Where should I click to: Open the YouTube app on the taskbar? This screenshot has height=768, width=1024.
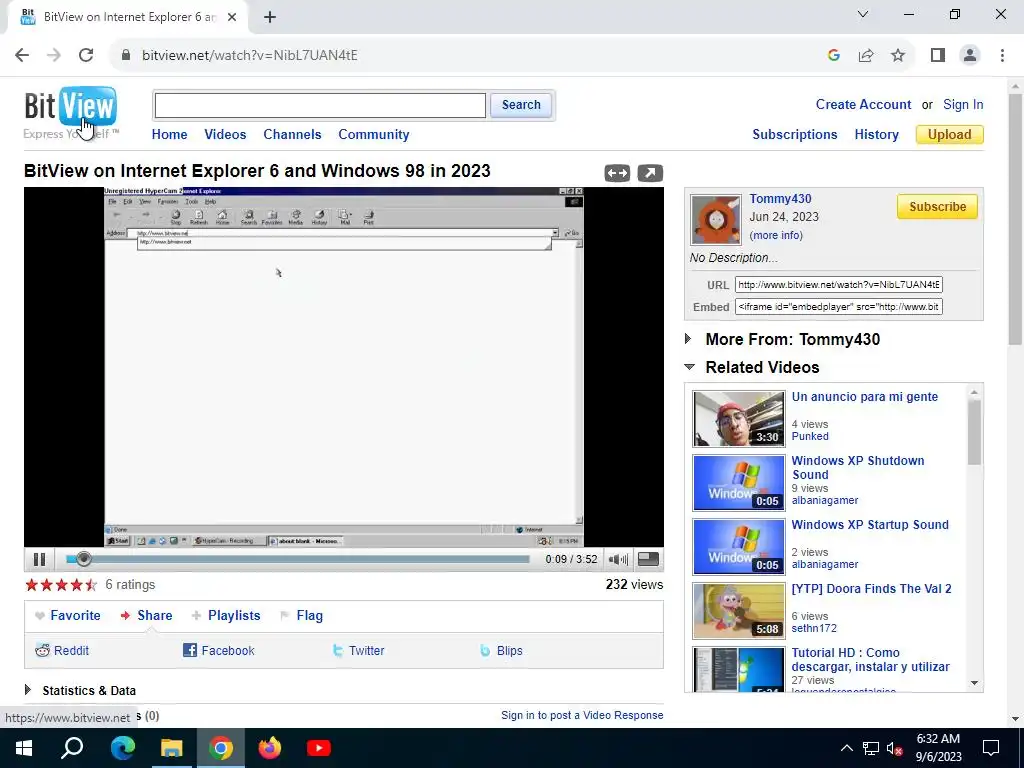tap(319, 748)
